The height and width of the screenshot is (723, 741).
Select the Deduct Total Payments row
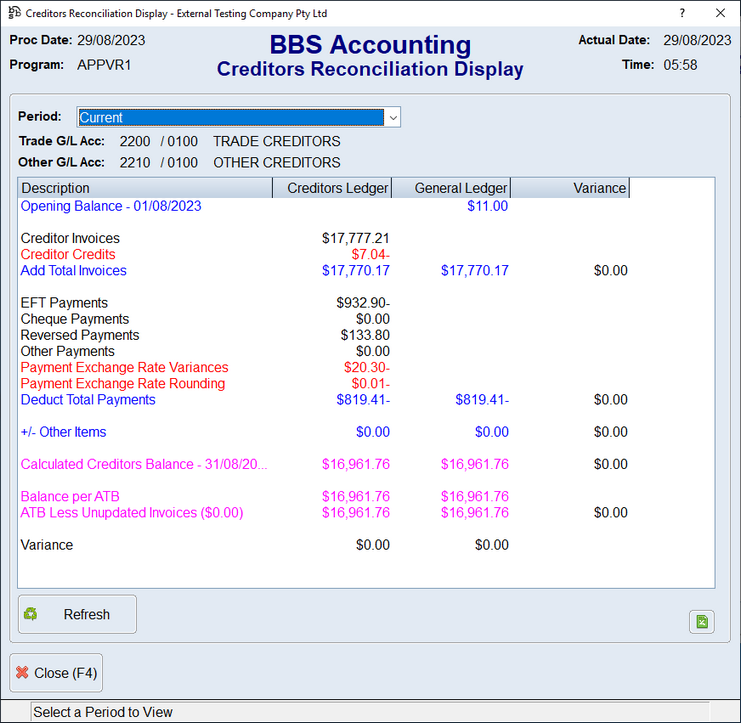pos(88,400)
